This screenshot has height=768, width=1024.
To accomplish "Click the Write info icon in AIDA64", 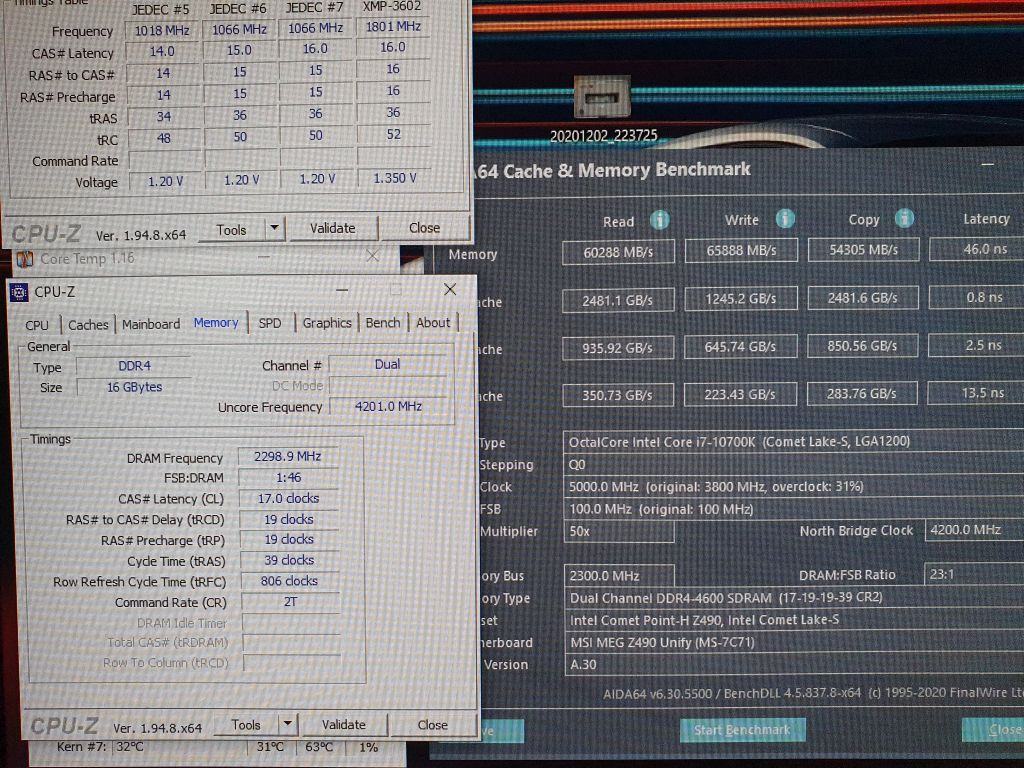I will pyautogui.click(x=785, y=219).
